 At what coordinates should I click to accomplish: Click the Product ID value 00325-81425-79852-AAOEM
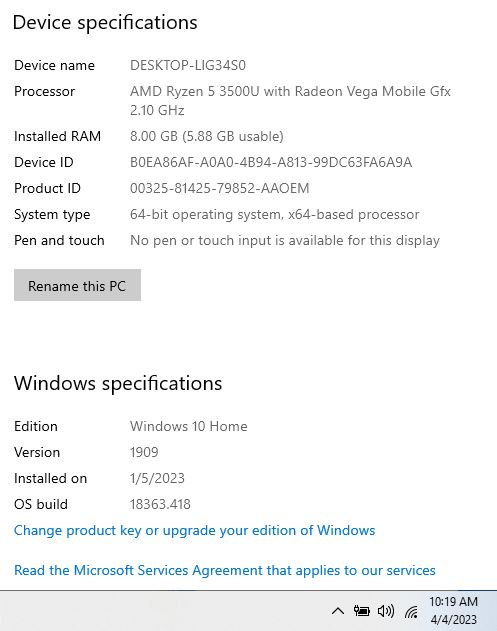[x=219, y=188]
